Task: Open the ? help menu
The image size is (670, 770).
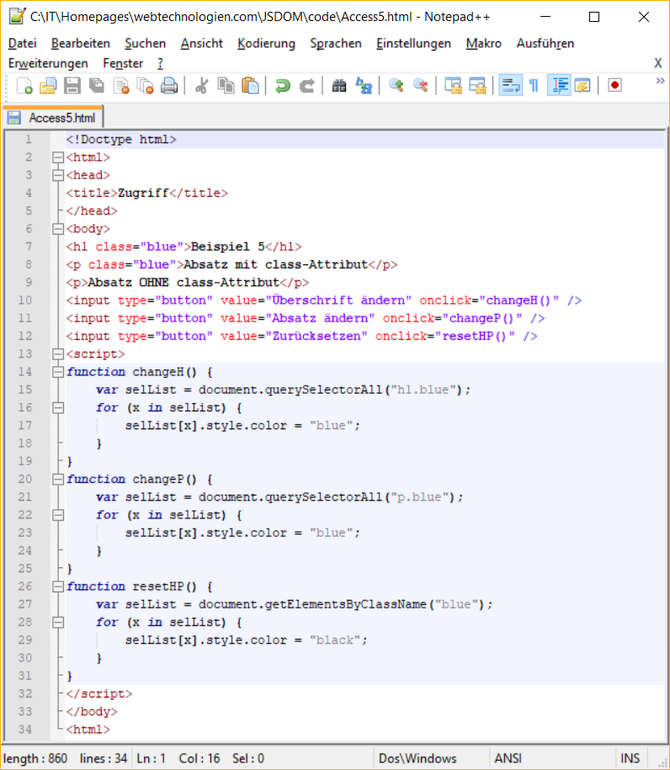Action: (x=160, y=63)
